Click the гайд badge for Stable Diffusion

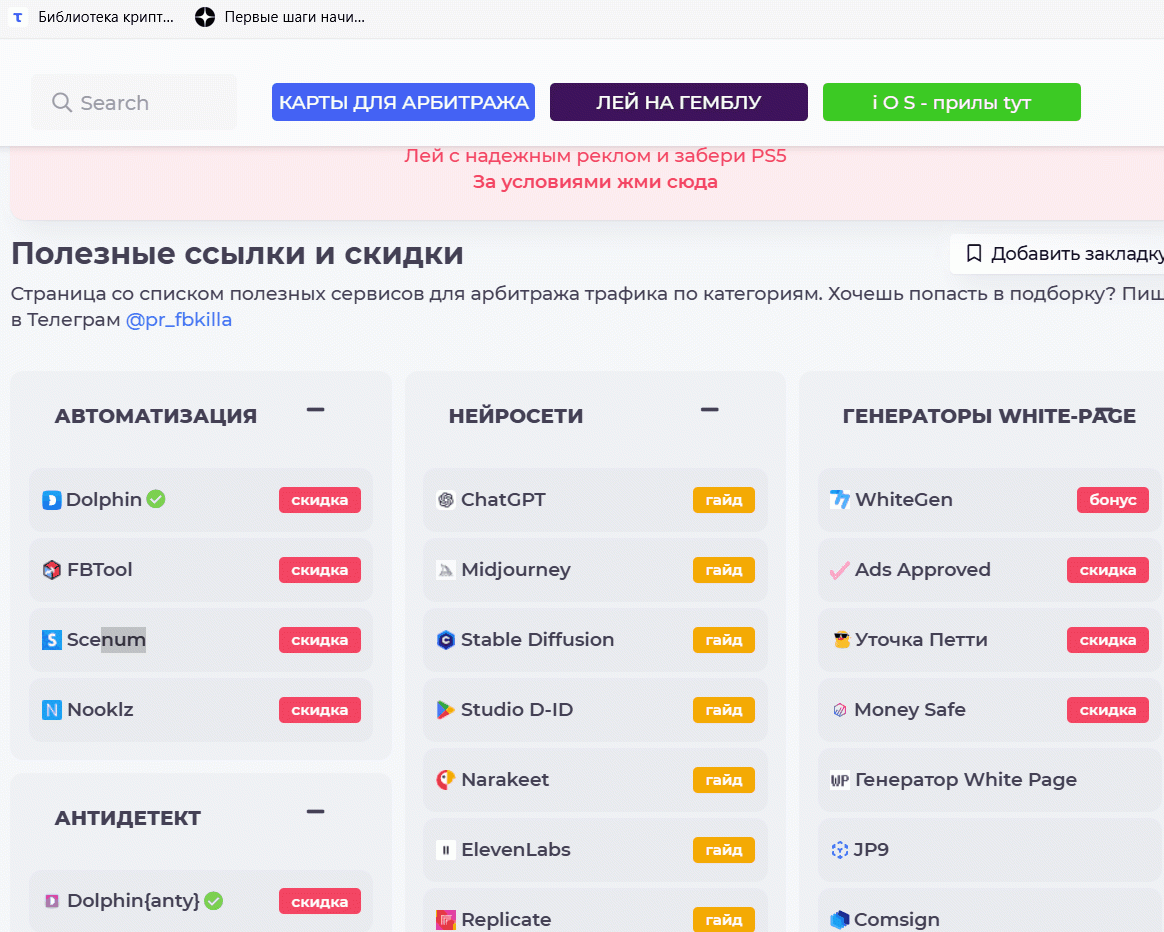pyautogui.click(x=724, y=639)
